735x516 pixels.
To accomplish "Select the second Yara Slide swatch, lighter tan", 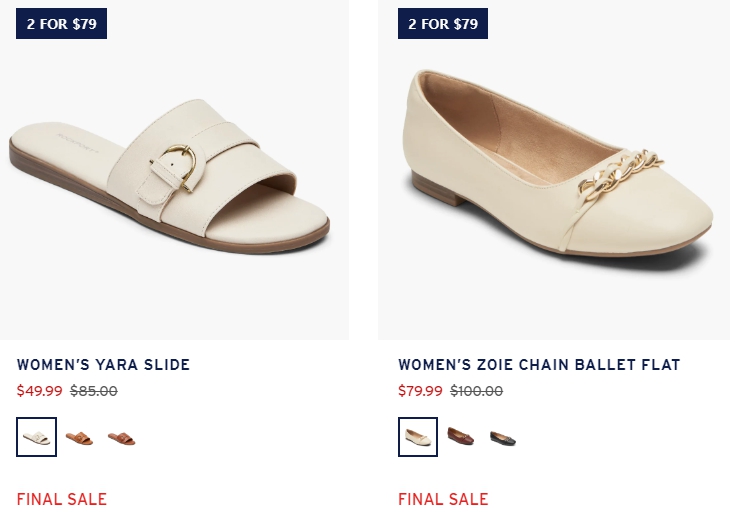I will click(79, 438).
